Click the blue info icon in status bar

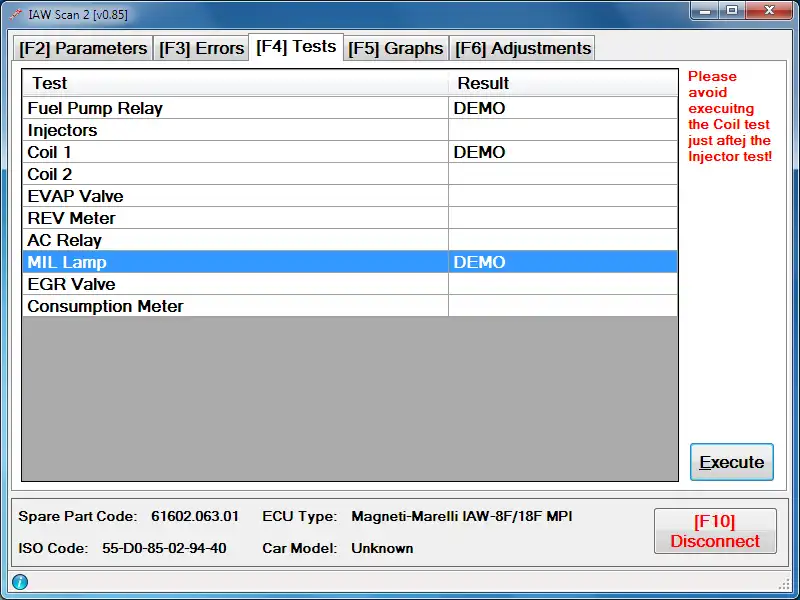20,582
